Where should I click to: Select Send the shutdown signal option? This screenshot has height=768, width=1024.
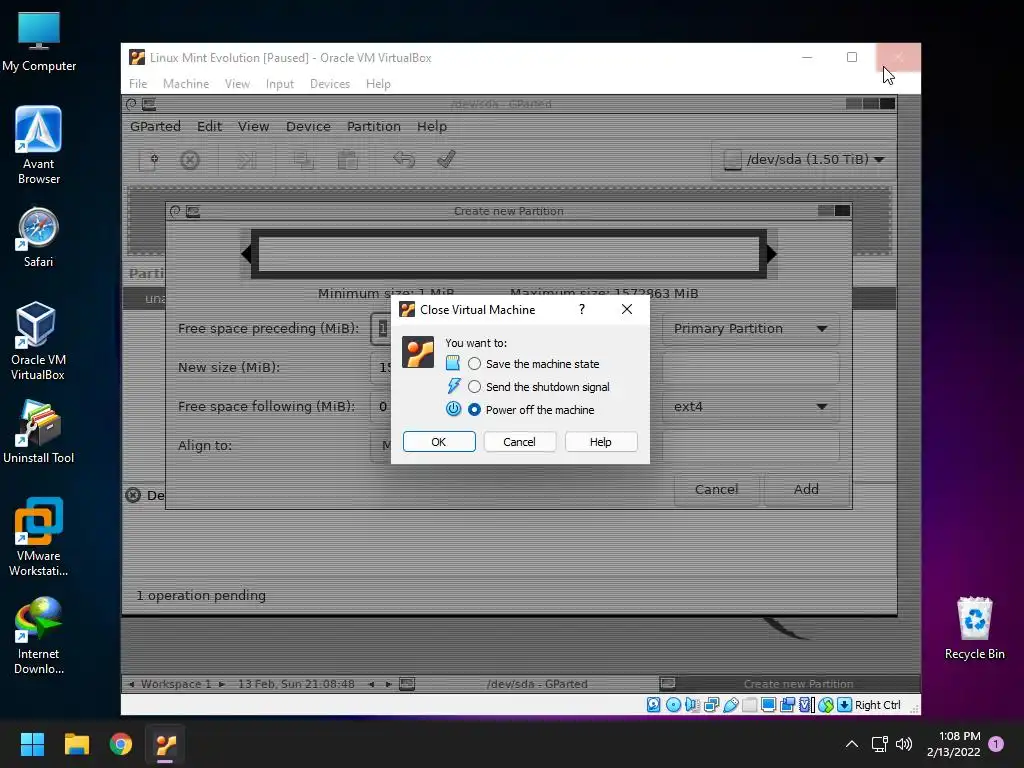(x=474, y=387)
